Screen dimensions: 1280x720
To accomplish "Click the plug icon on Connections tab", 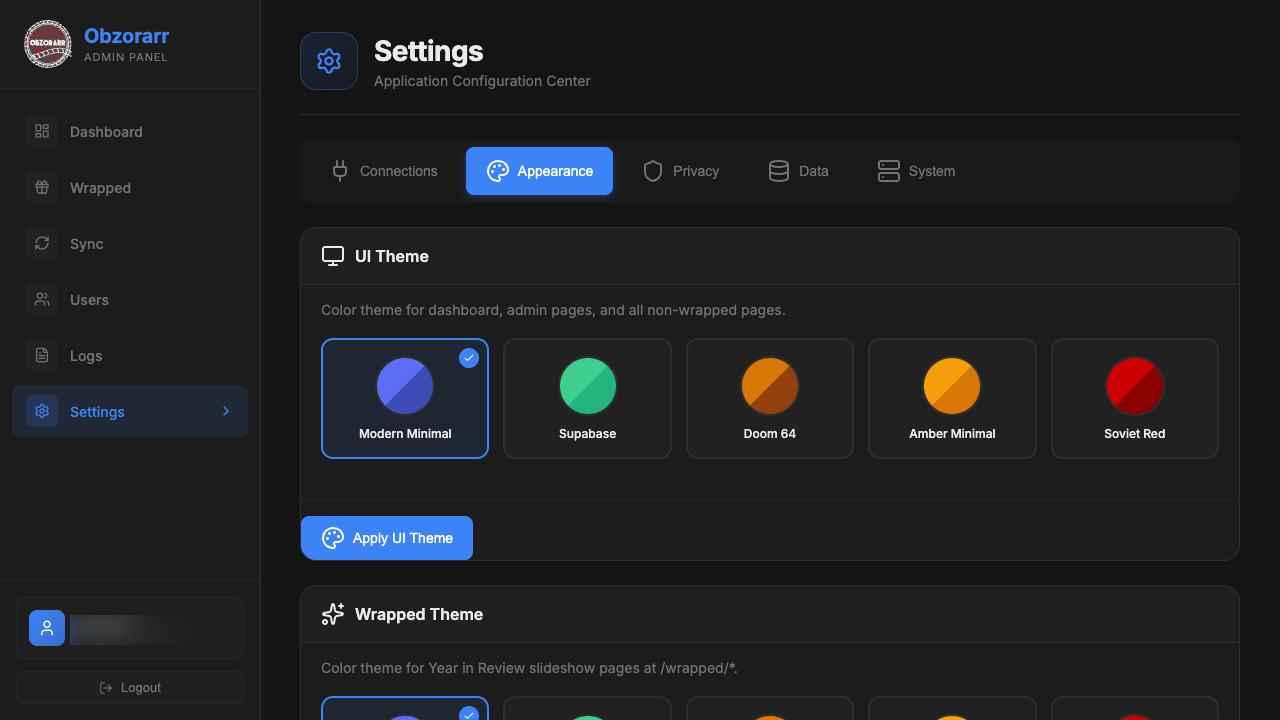I will (340, 171).
